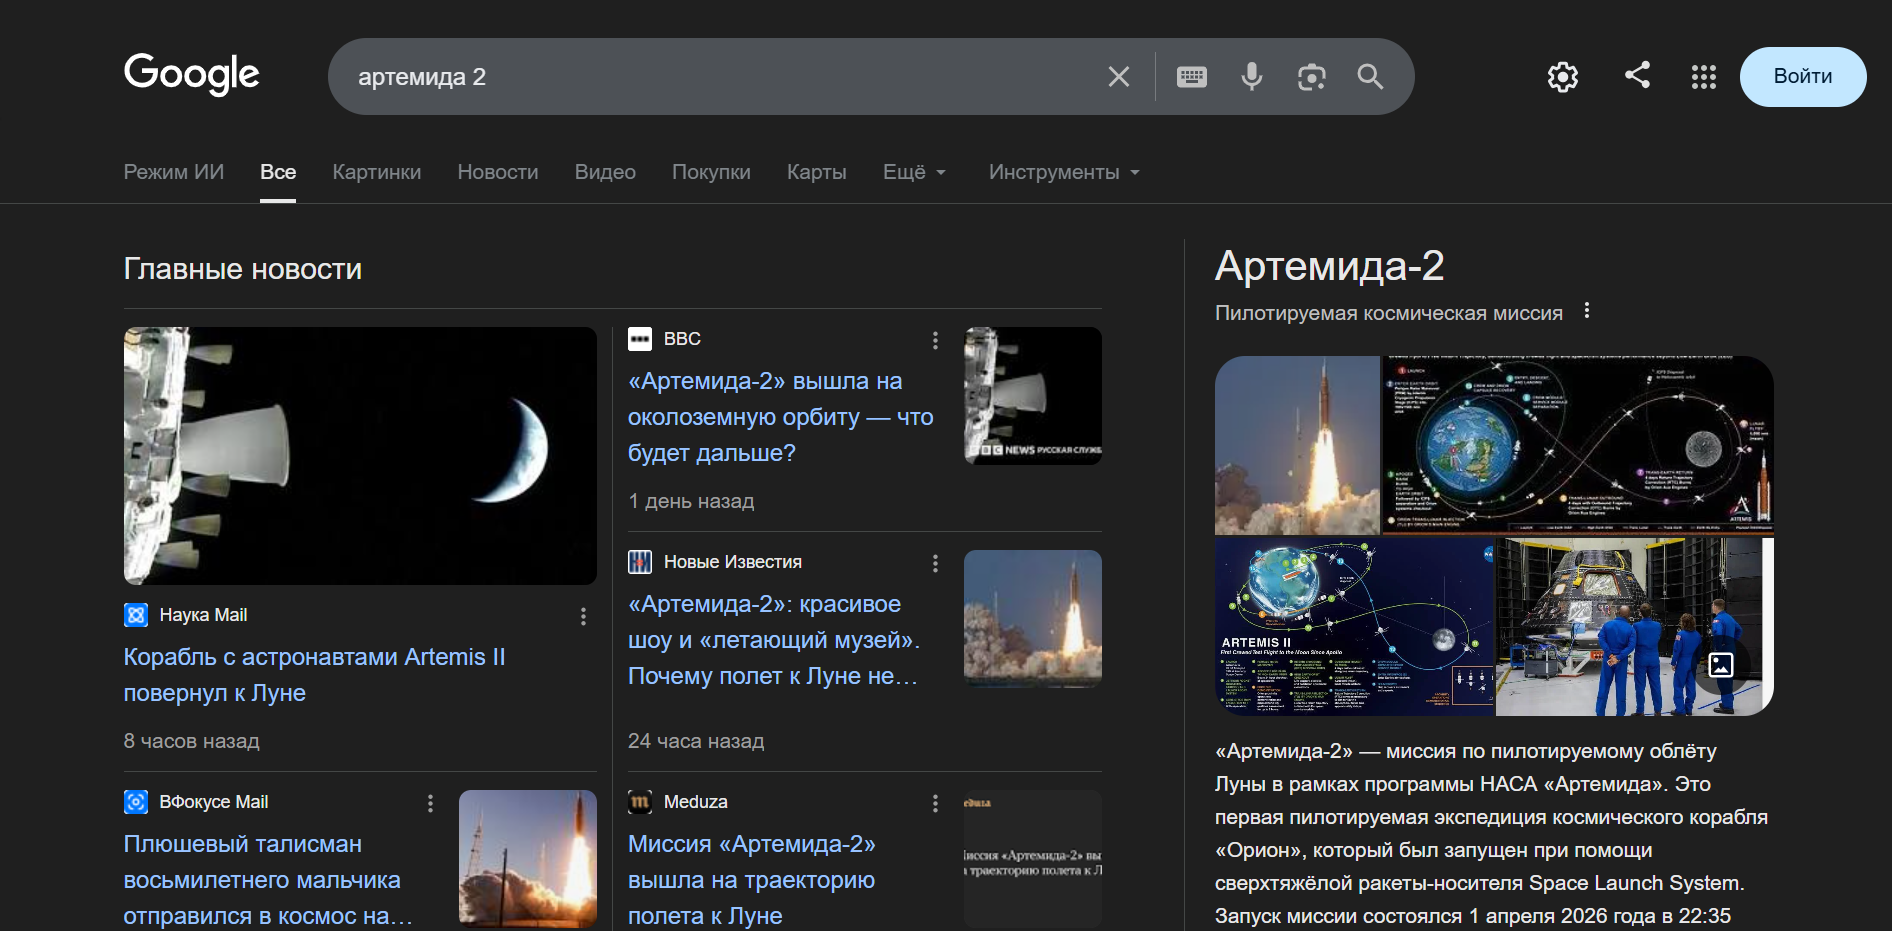Open search by image camera icon
The width and height of the screenshot is (1892, 931).
[x=1311, y=77]
